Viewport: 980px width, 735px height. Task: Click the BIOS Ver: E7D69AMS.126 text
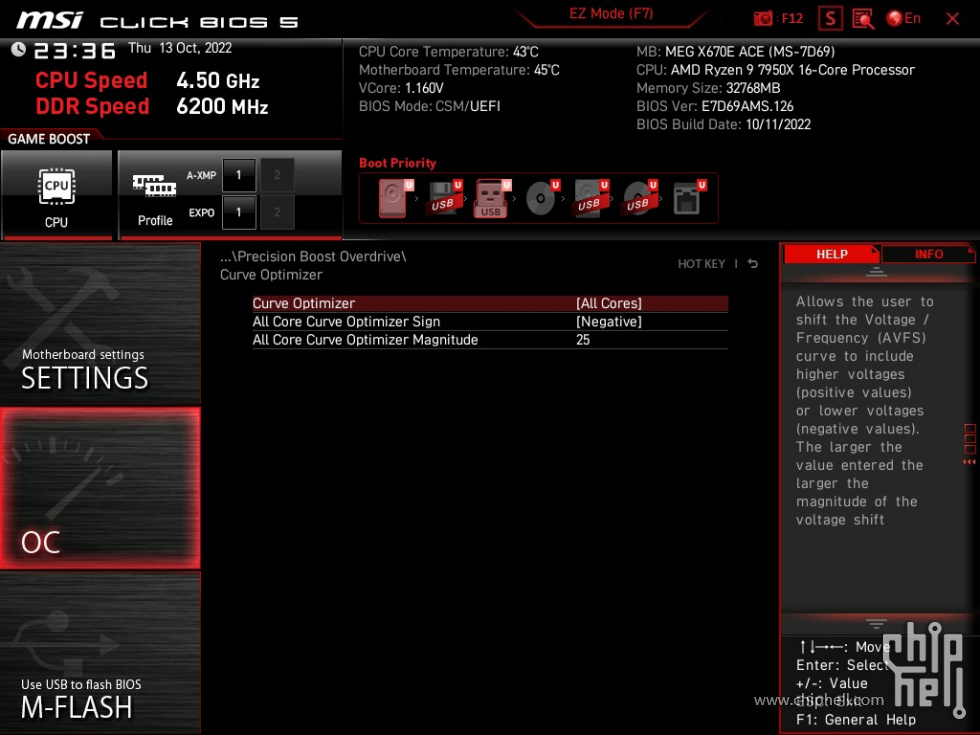pos(714,106)
